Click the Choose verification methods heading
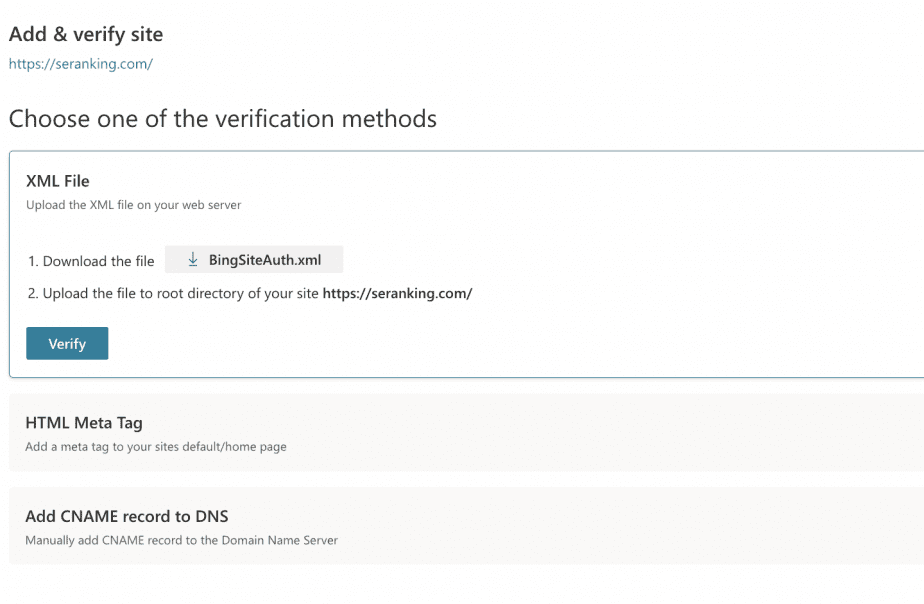This screenshot has height=604, width=924. (222, 118)
